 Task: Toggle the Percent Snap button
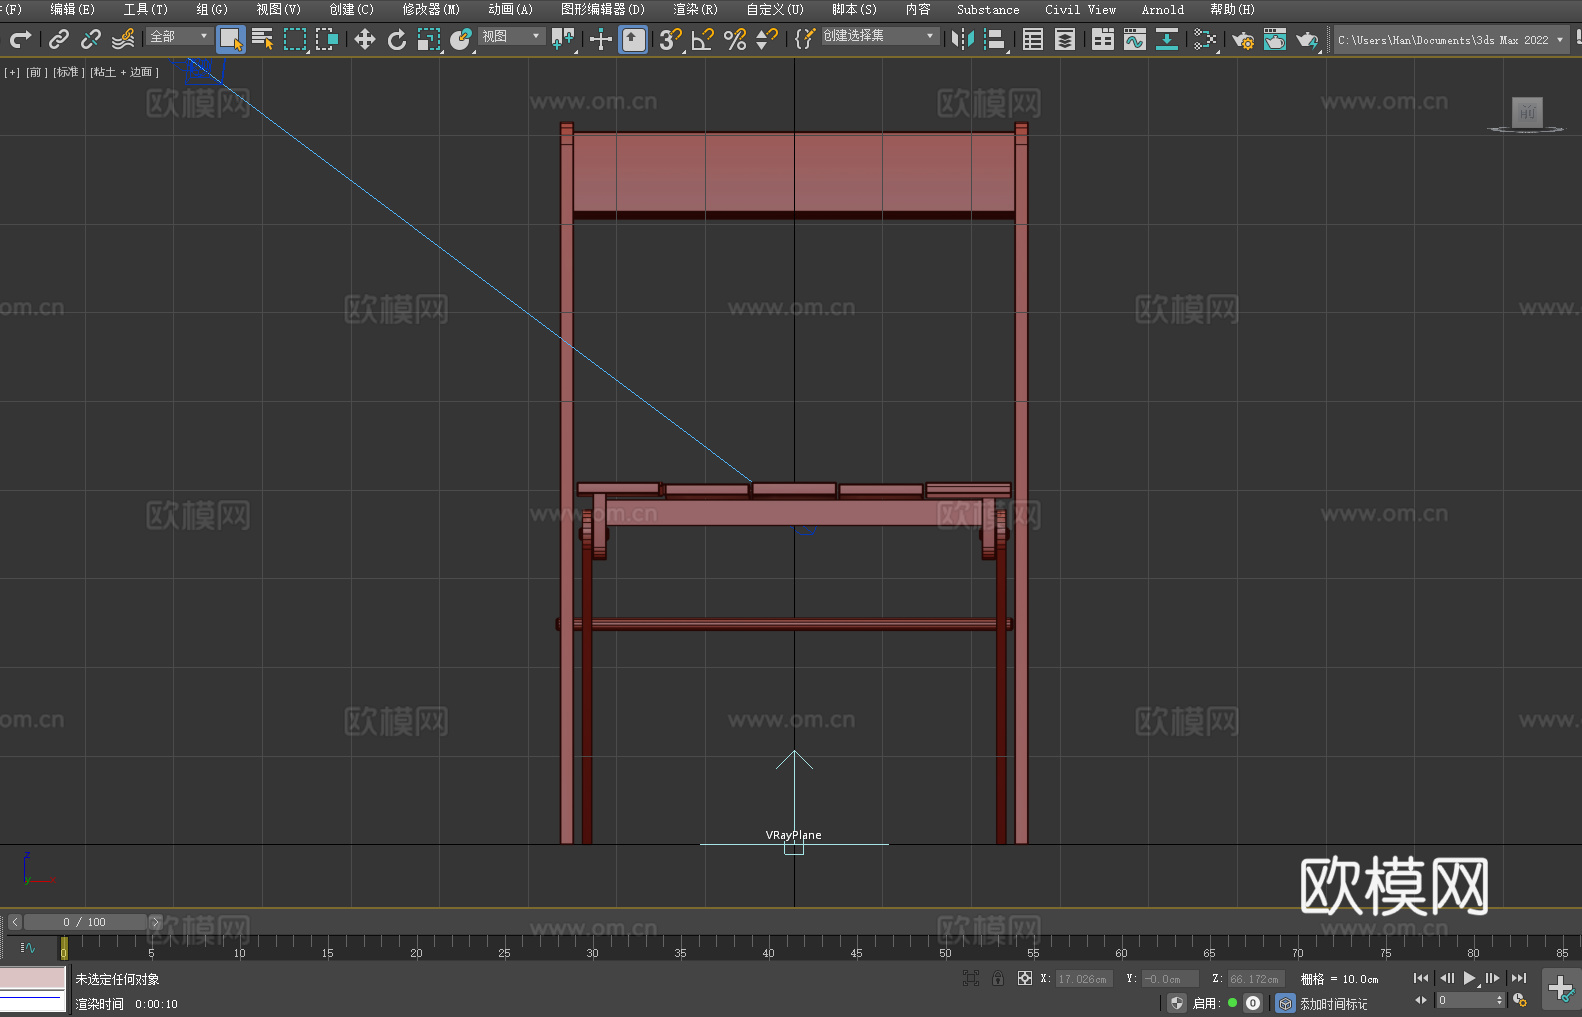(x=735, y=39)
